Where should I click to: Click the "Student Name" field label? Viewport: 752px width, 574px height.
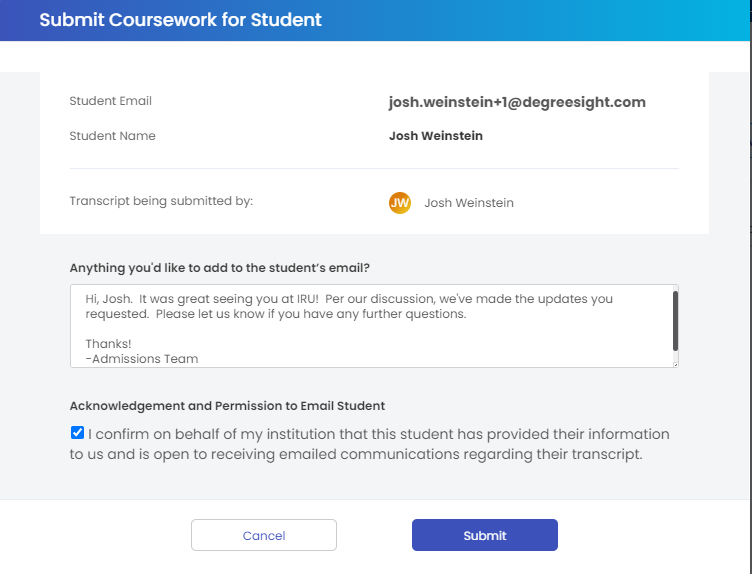[113, 136]
